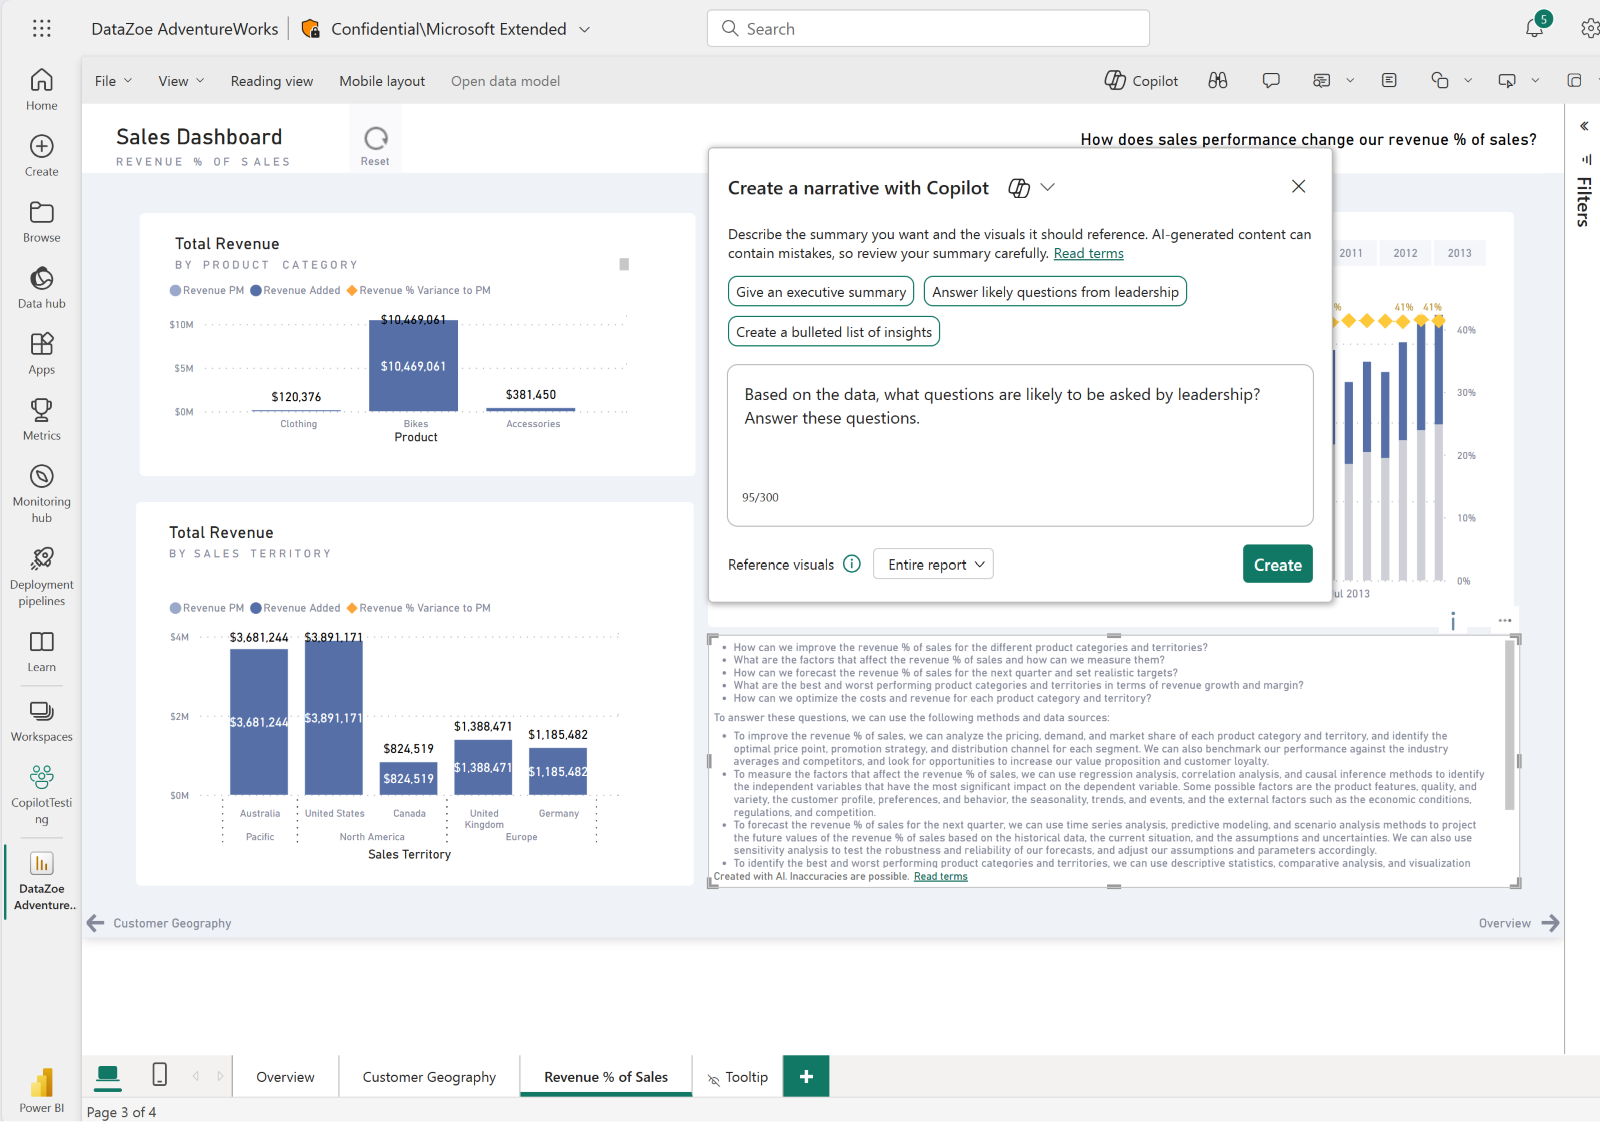Click next page arrow near Overview
The image size is (1600, 1122).
click(1550, 923)
